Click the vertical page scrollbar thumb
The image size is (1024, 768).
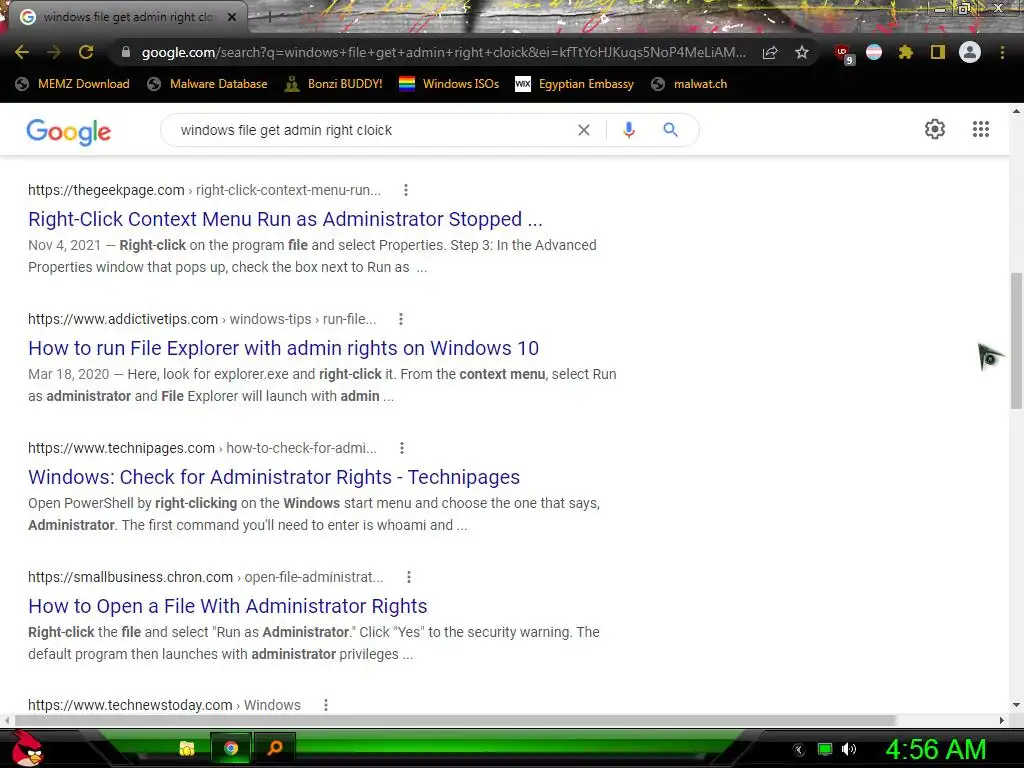(x=1016, y=341)
